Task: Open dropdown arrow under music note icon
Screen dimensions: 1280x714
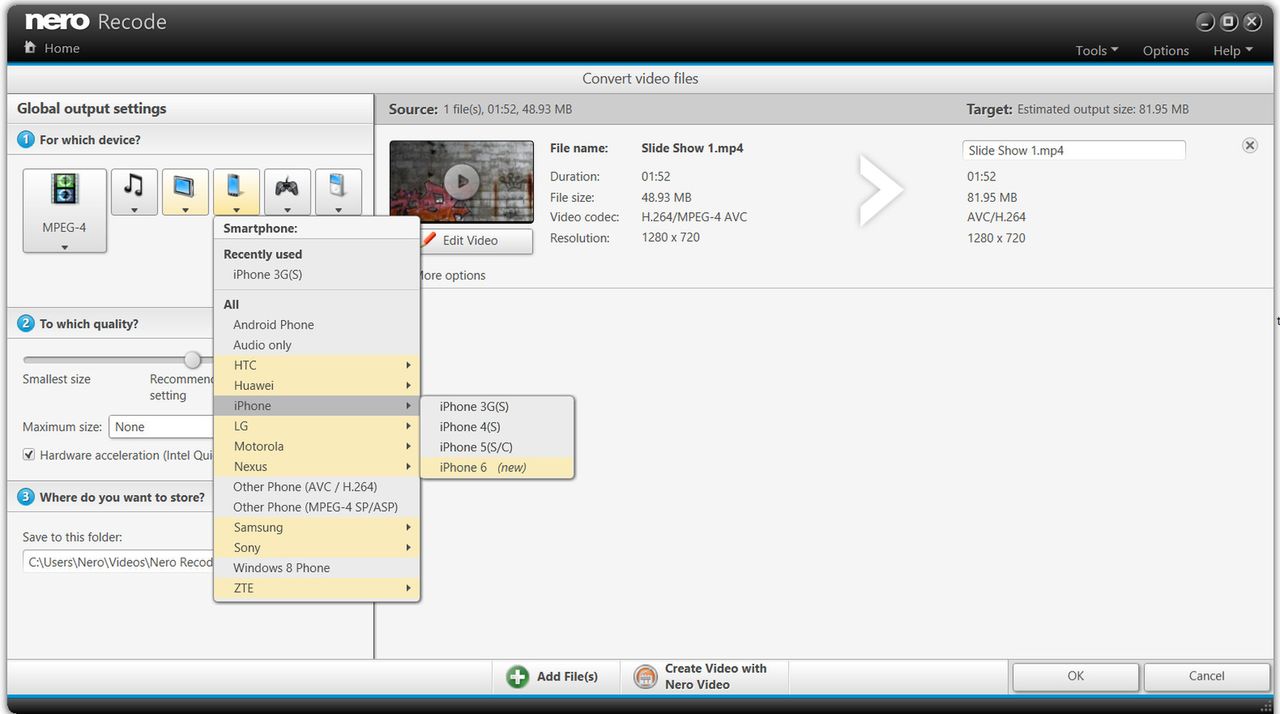Action: click(x=134, y=210)
